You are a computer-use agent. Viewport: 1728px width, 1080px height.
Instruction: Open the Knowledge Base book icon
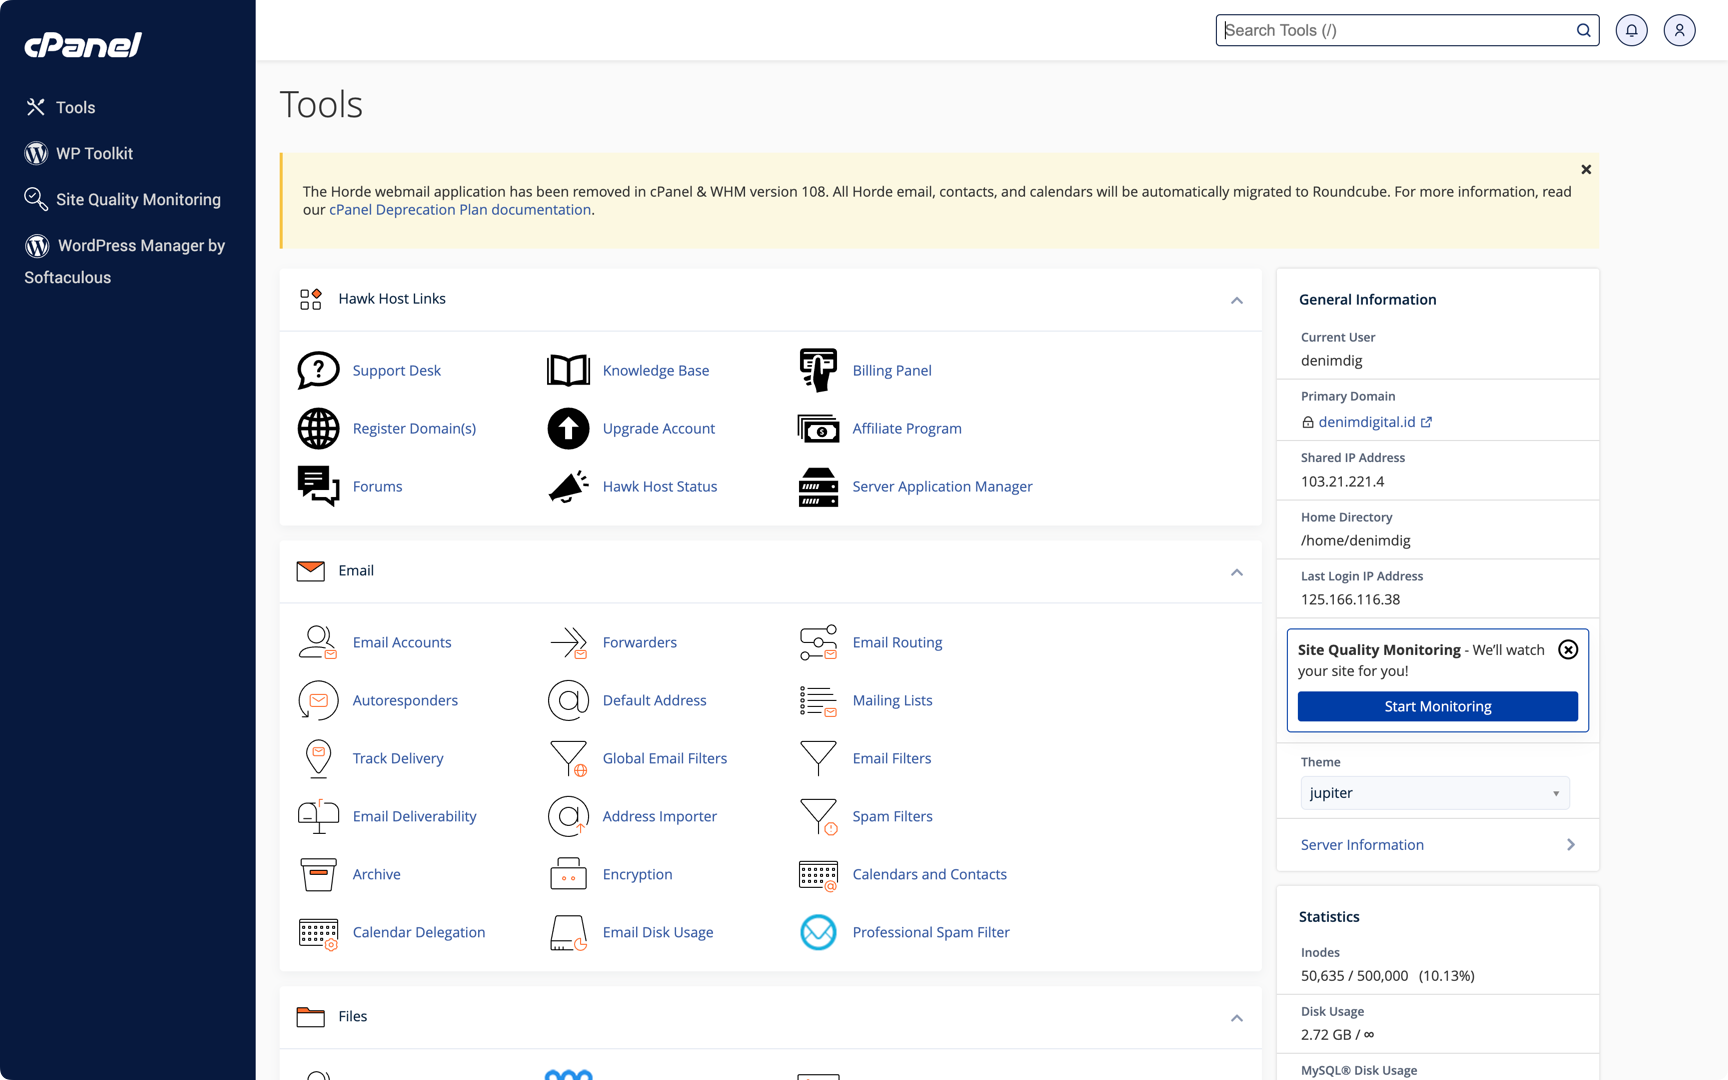point(568,370)
